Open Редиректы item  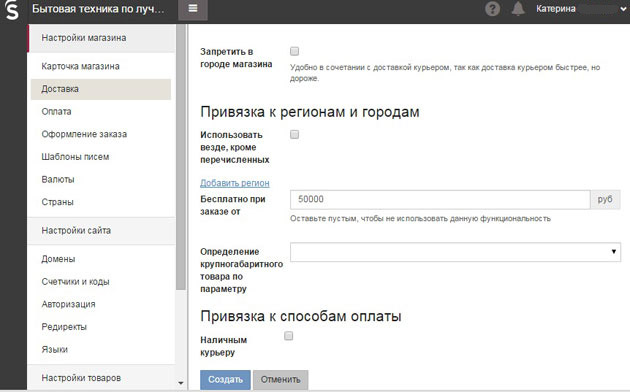(x=64, y=327)
